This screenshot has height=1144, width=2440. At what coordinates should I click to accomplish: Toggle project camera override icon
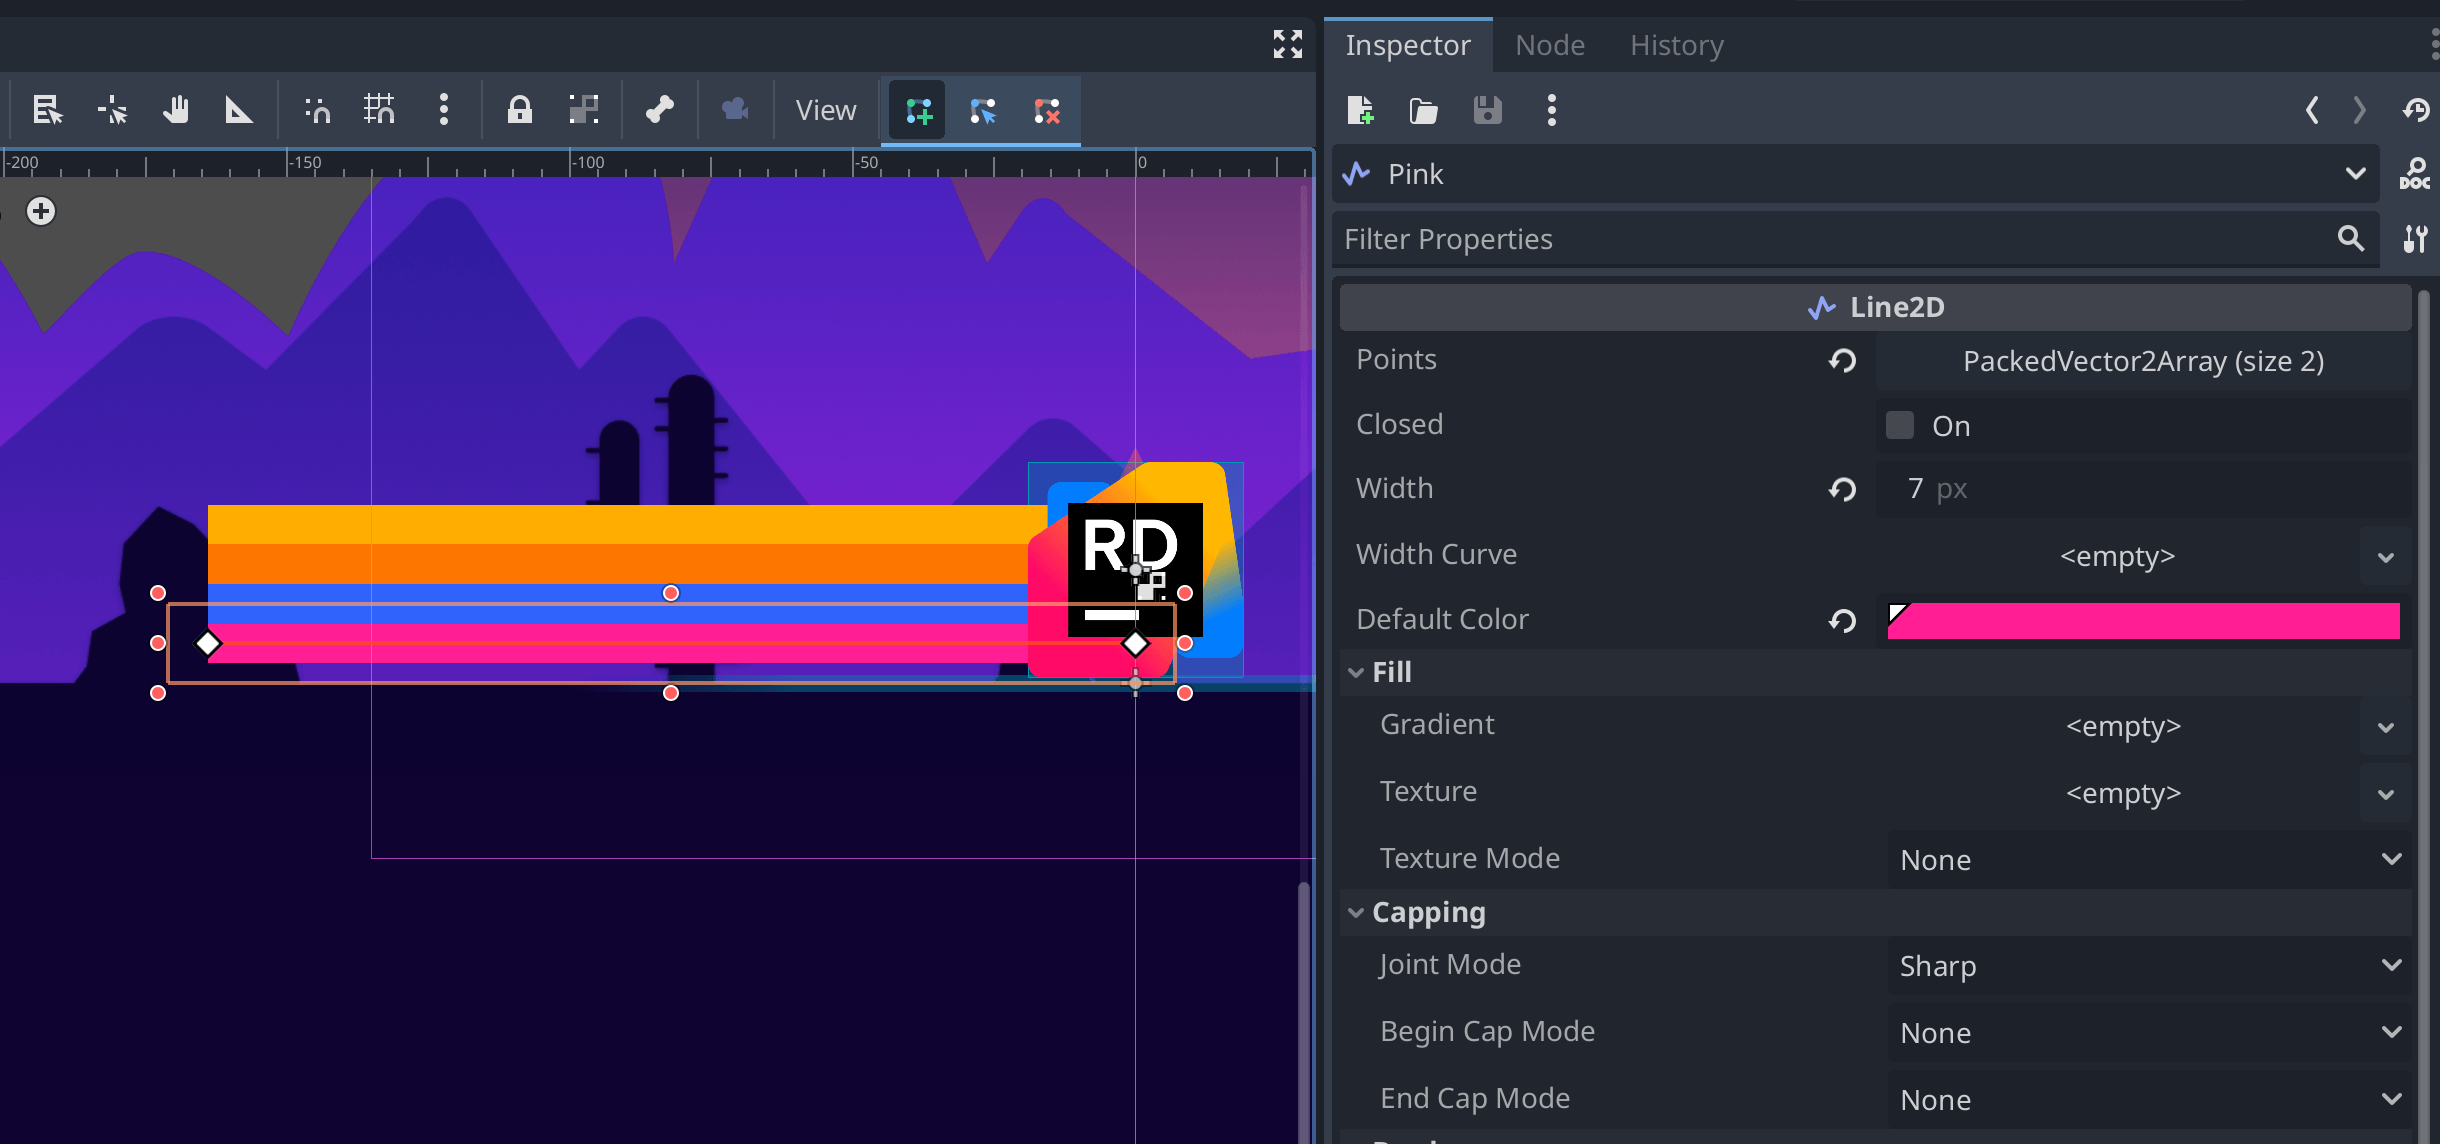click(734, 110)
